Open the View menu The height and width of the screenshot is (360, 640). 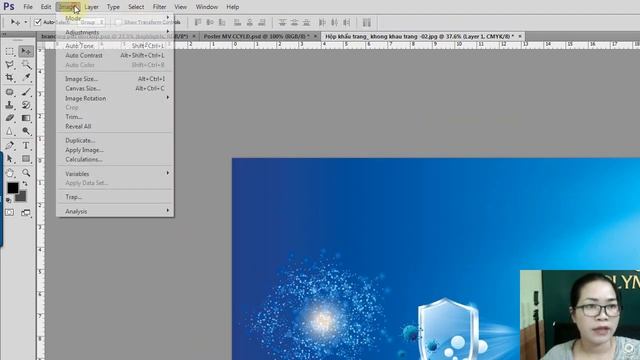pos(180,7)
